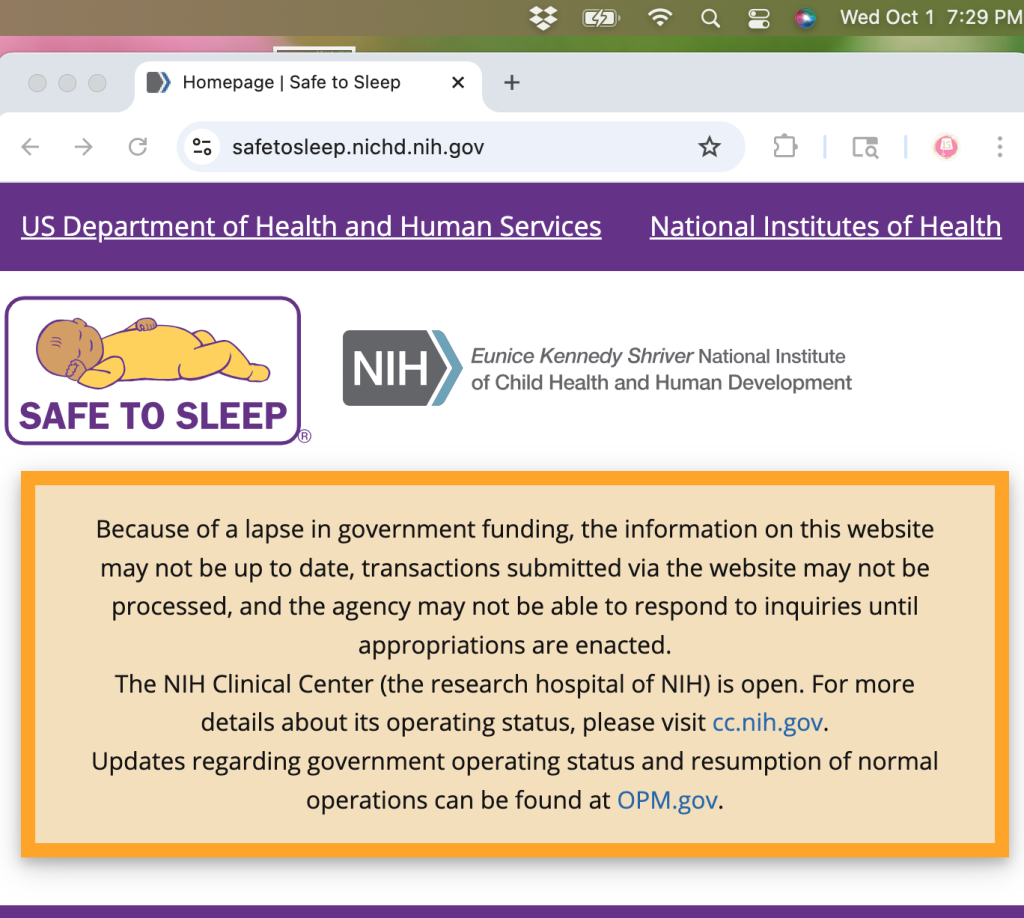
Task: Click inside the address bar
Action: tap(400, 146)
